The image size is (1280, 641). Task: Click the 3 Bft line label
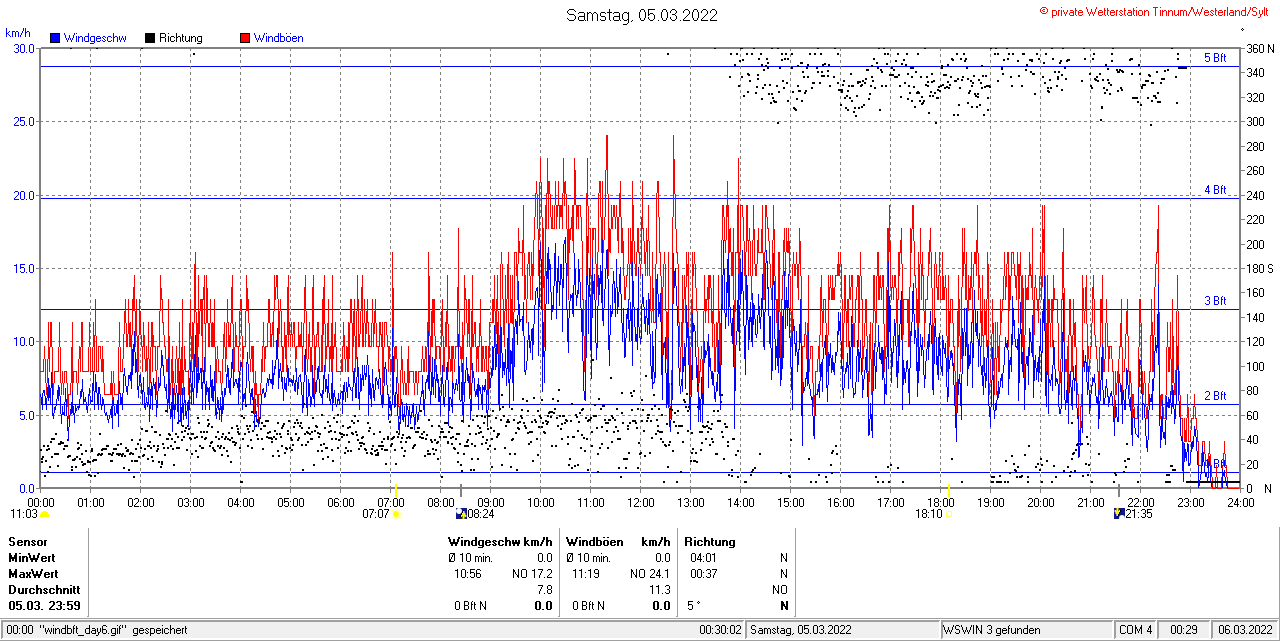[x=1215, y=301]
